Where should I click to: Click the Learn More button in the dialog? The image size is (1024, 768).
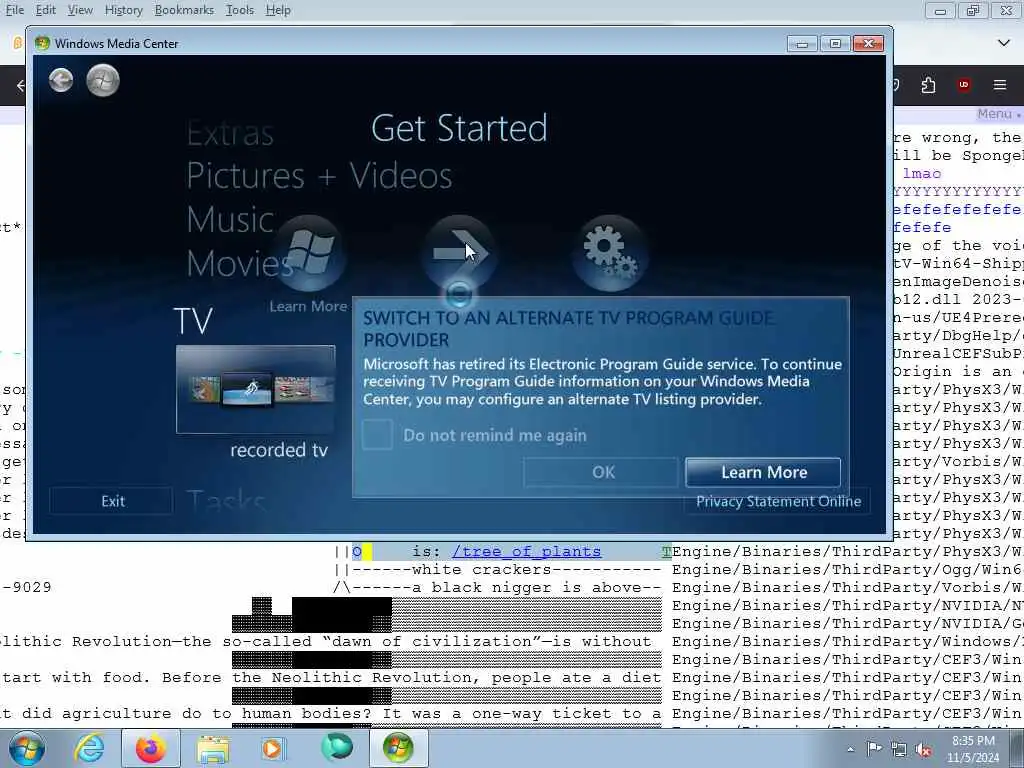pyautogui.click(x=763, y=472)
